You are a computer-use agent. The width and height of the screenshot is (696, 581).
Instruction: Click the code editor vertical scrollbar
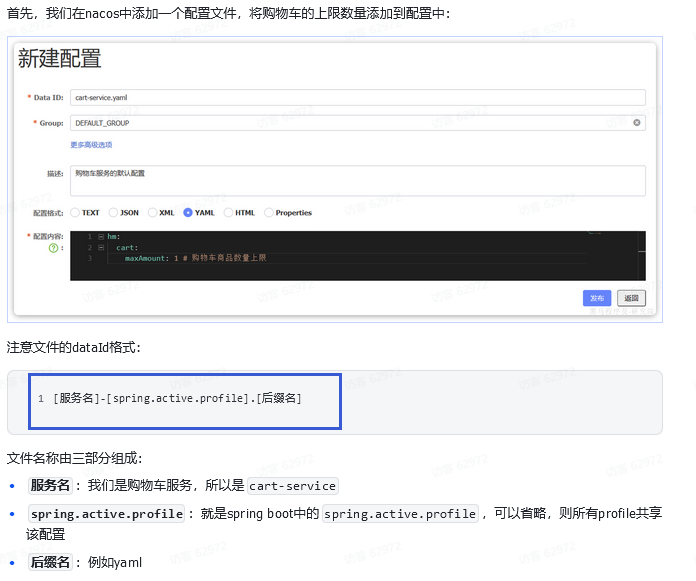click(642, 256)
